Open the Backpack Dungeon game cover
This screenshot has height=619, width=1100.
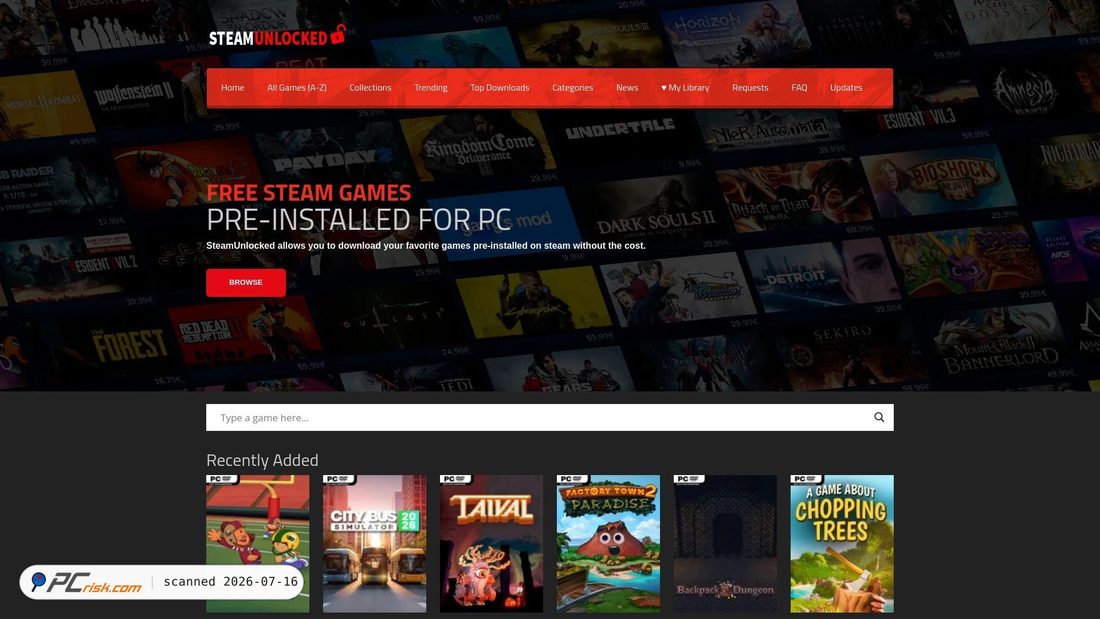click(x=725, y=543)
